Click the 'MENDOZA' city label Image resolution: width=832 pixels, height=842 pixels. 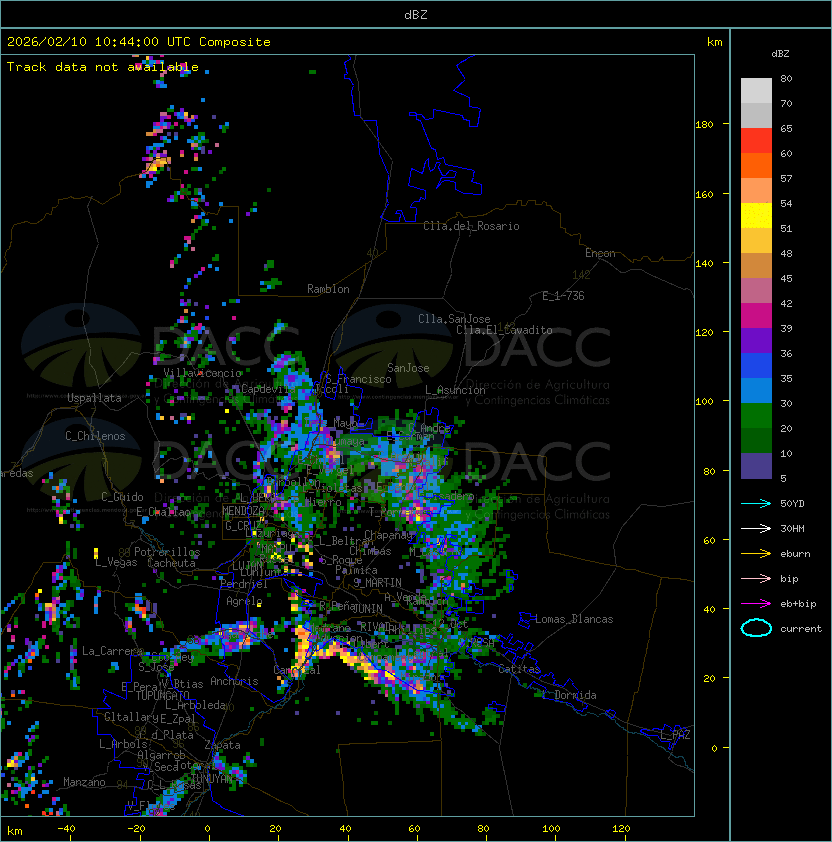tap(243, 511)
